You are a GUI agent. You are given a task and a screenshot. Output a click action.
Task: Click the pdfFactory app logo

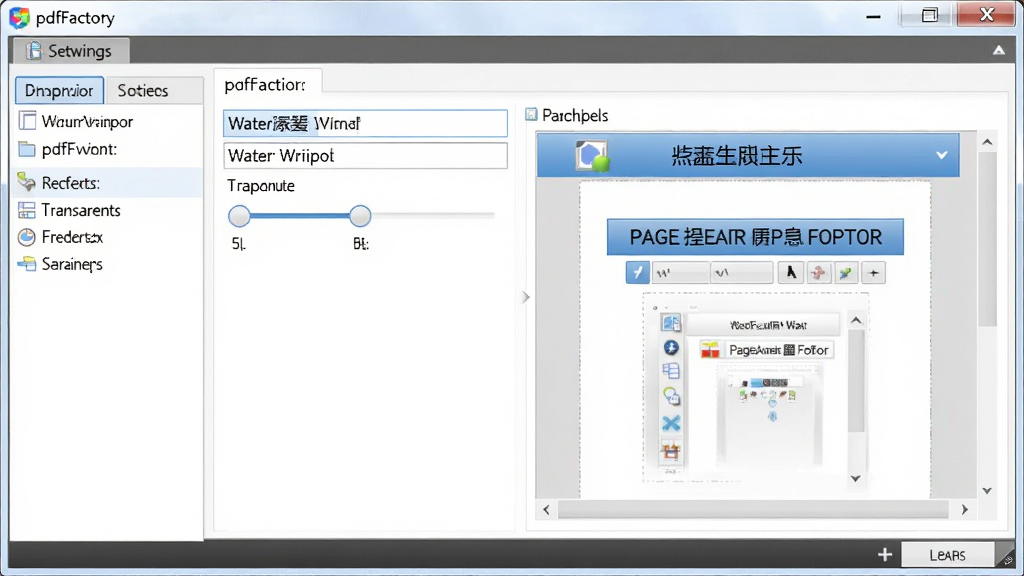20,18
